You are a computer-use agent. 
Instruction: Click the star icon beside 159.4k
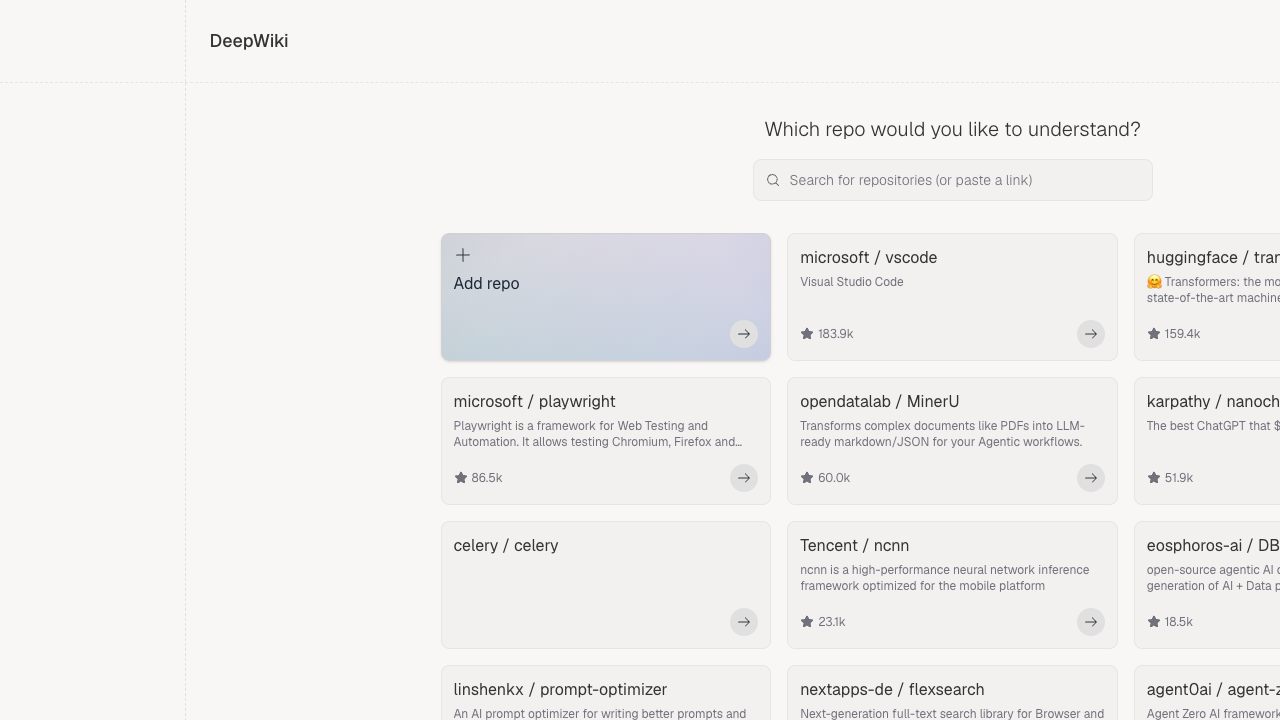[x=1154, y=334]
